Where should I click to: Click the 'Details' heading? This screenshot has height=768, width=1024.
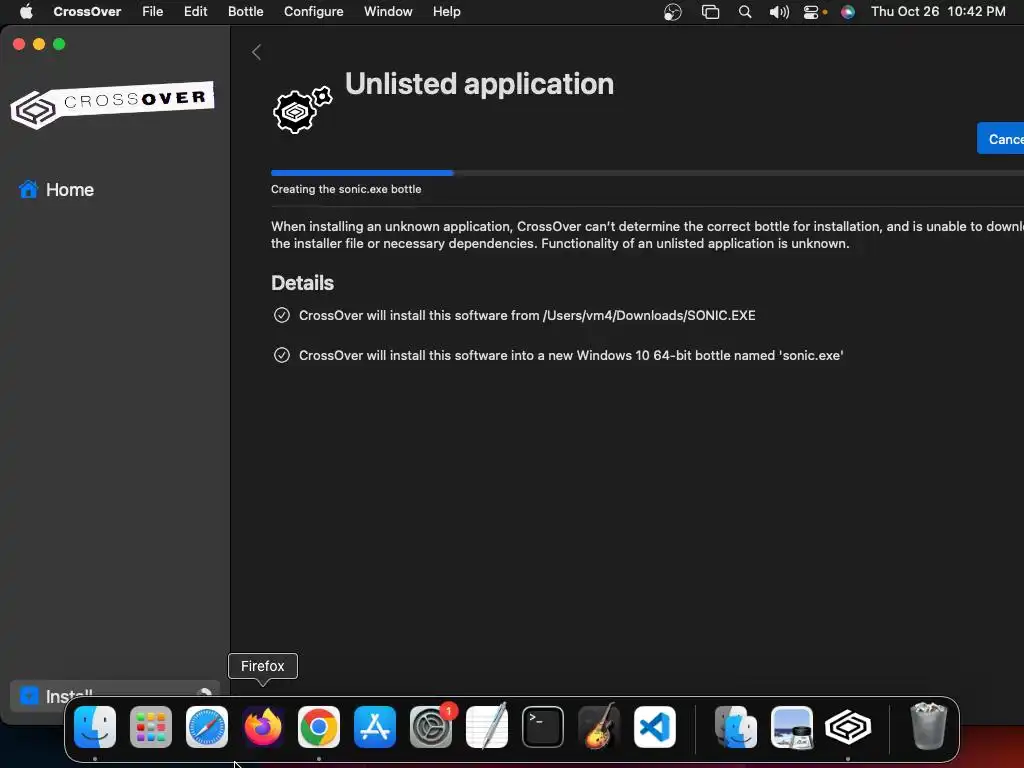pos(302,283)
